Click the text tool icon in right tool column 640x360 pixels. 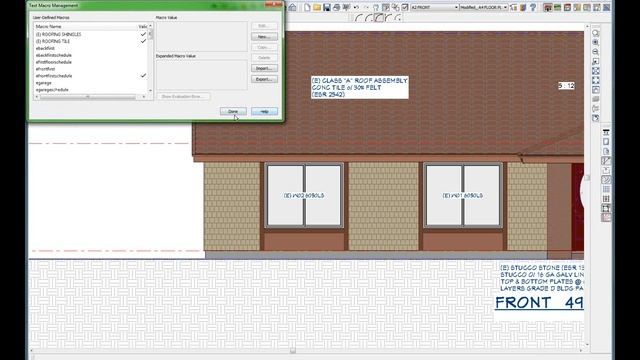(x=606, y=132)
